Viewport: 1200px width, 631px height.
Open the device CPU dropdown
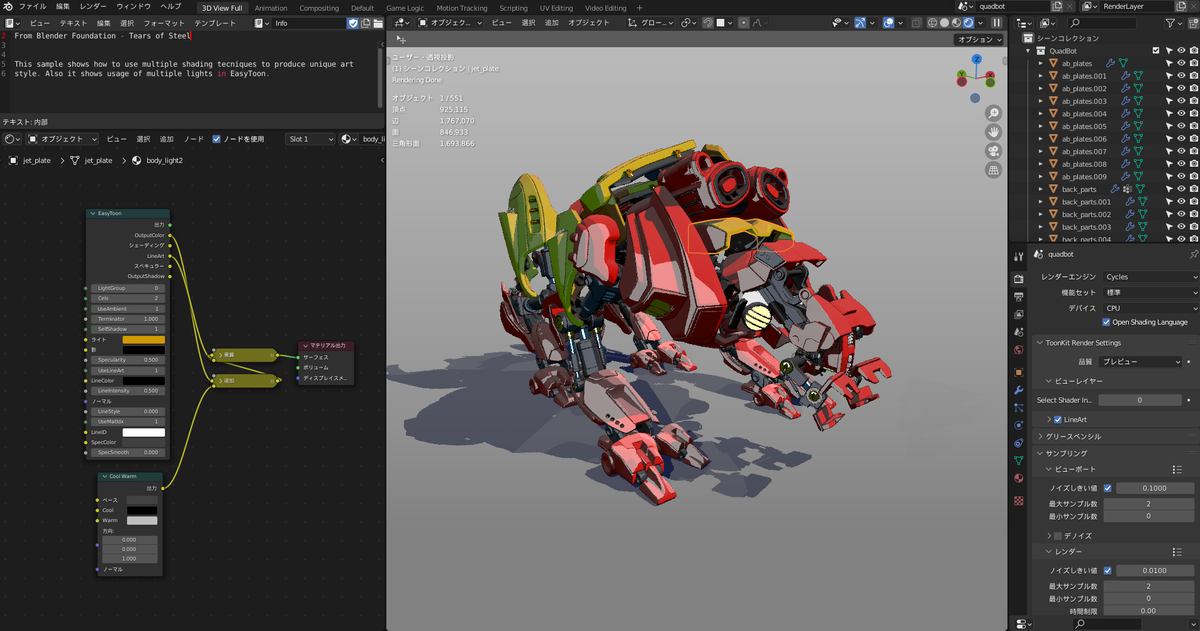pos(1150,308)
